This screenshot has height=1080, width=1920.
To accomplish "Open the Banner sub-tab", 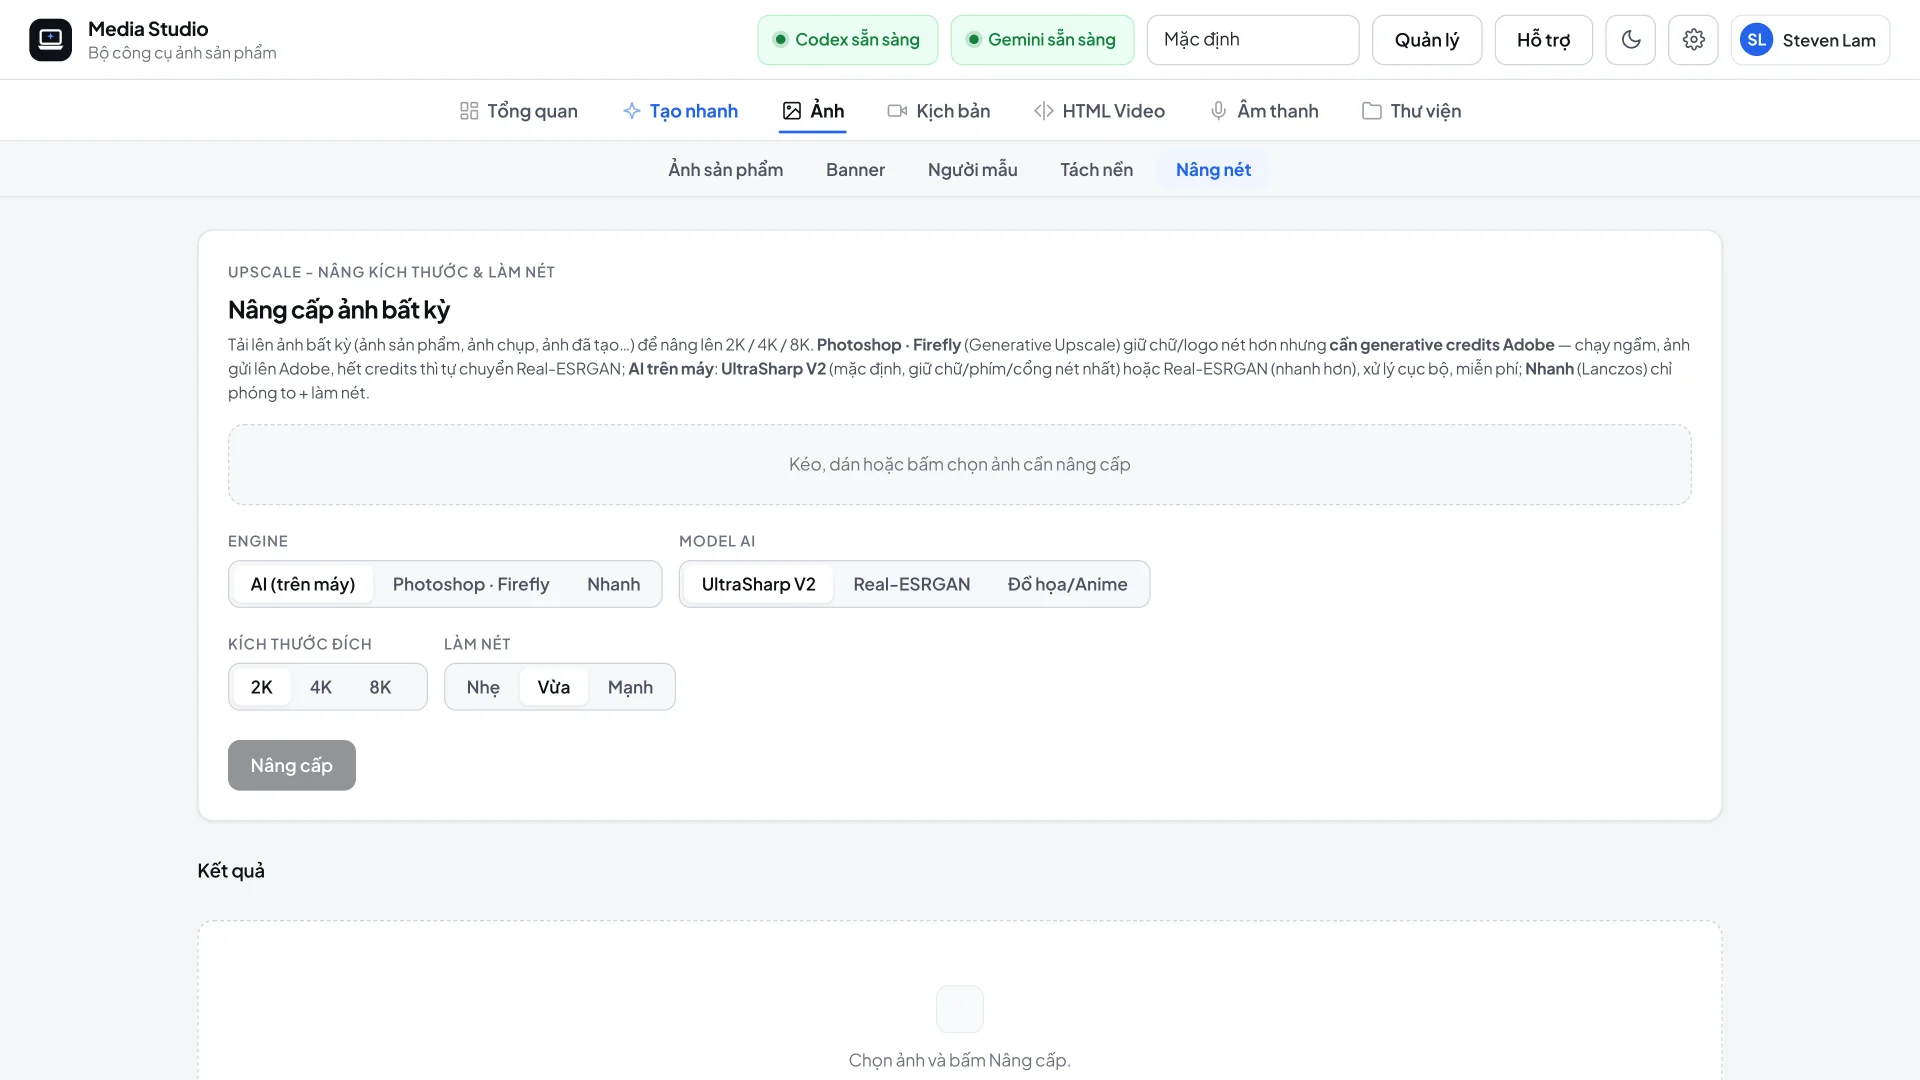I will pos(856,170).
